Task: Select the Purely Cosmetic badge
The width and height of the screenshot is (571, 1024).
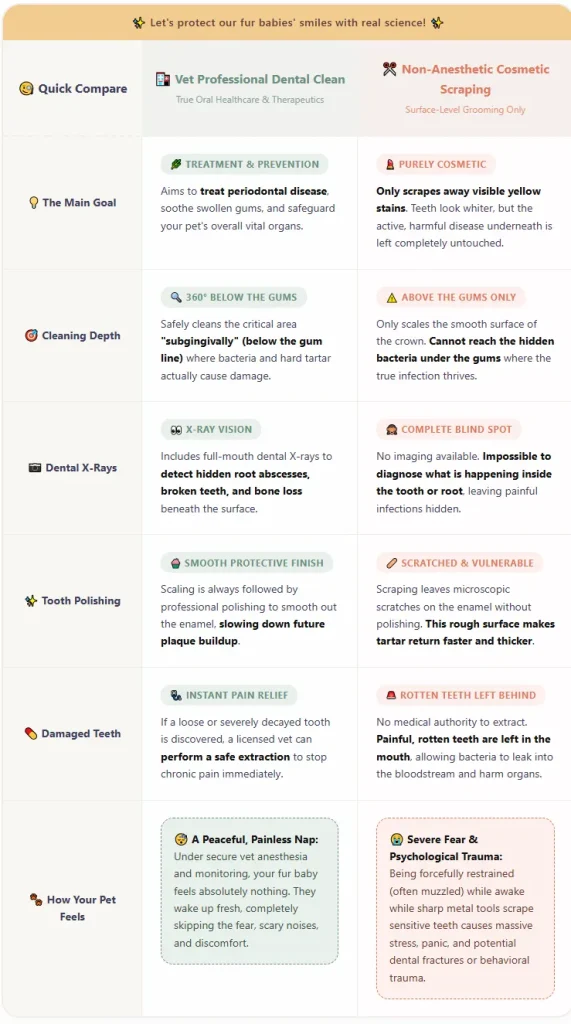Action: tap(436, 164)
